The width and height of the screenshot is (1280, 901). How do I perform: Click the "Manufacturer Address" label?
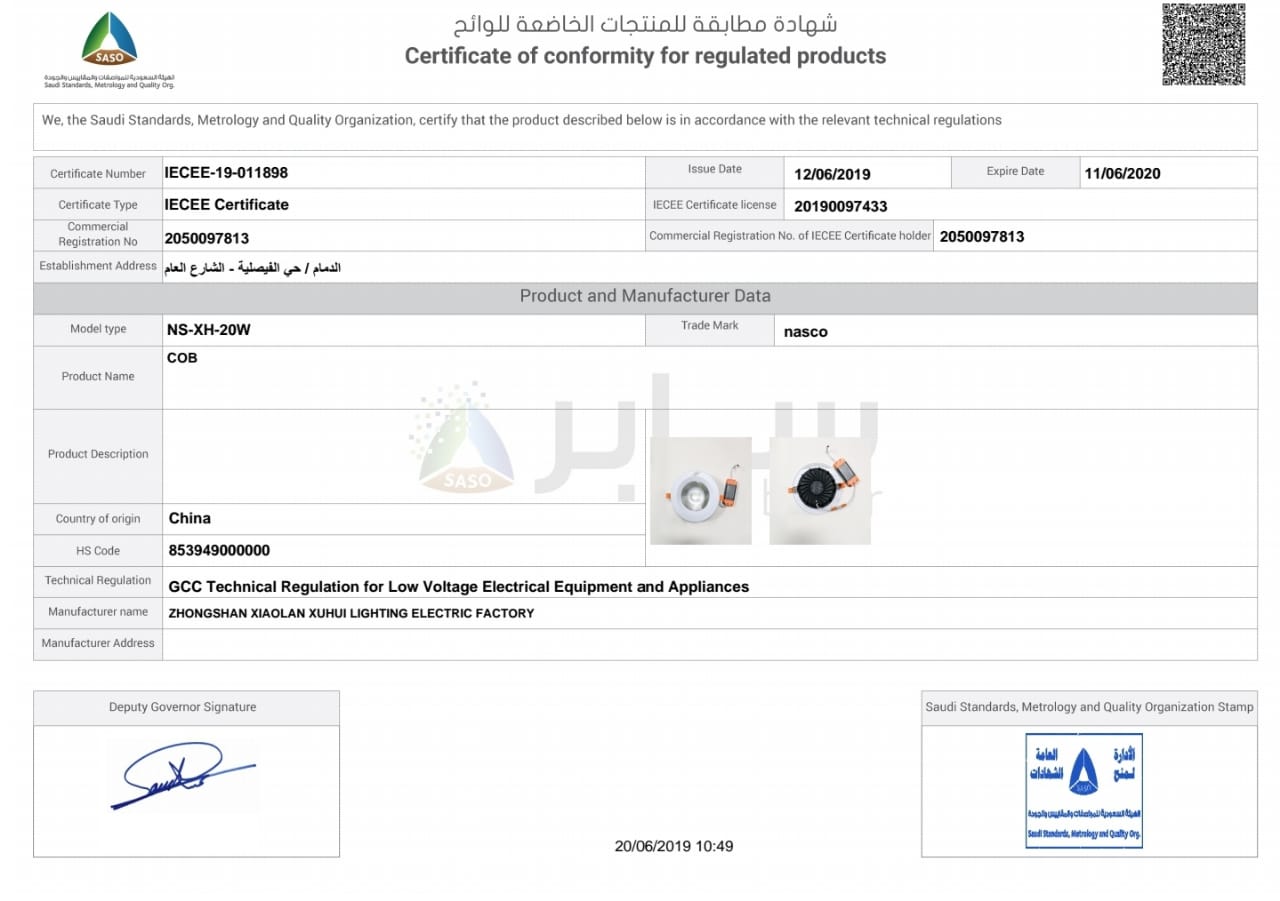[98, 643]
